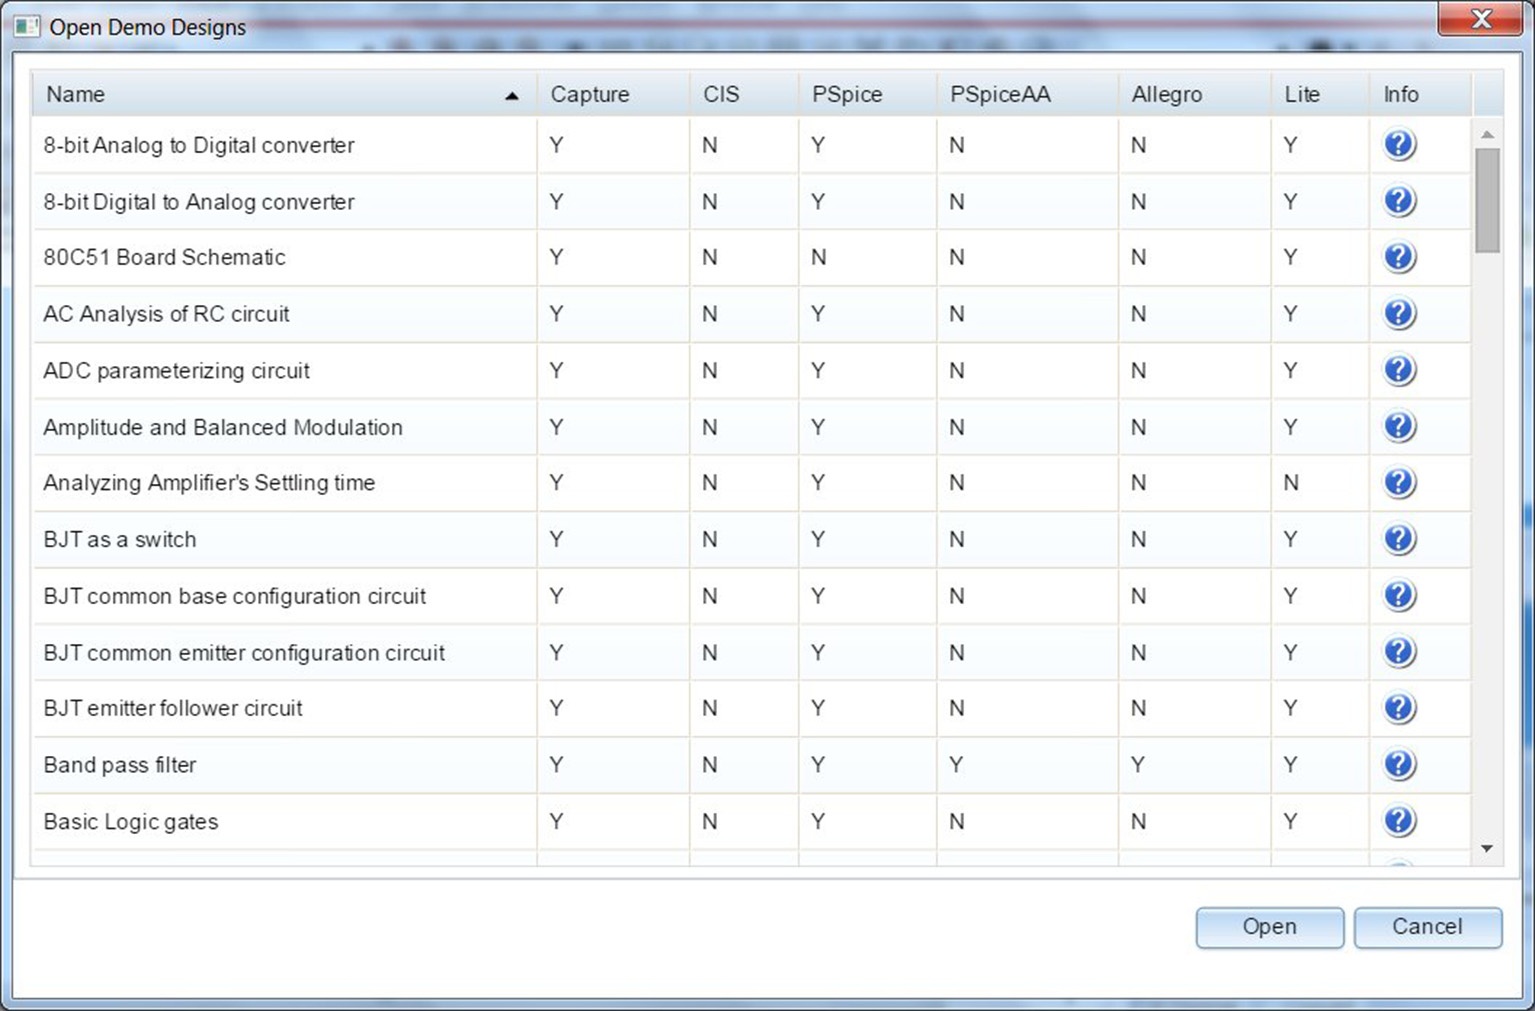Viewport: 1535px width, 1011px height.
Task: Click CIS N cell for Basic Logic gates
Action: click(x=744, y=821)
